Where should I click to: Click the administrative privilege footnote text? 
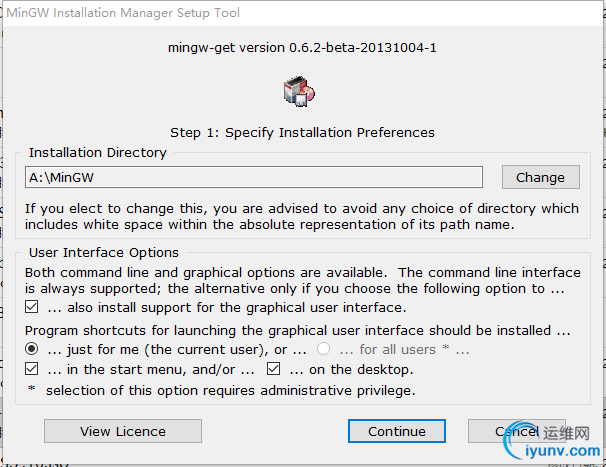pos(230,390)
